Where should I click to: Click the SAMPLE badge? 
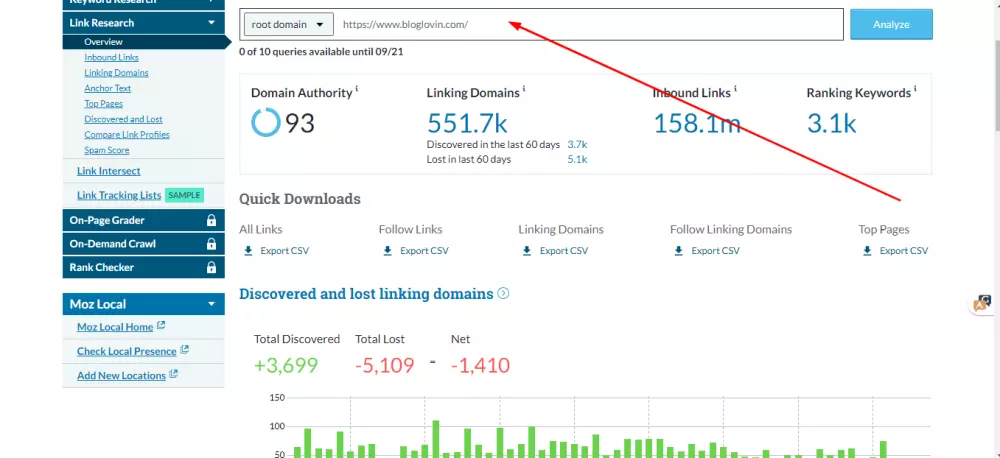tap(184, 195)
